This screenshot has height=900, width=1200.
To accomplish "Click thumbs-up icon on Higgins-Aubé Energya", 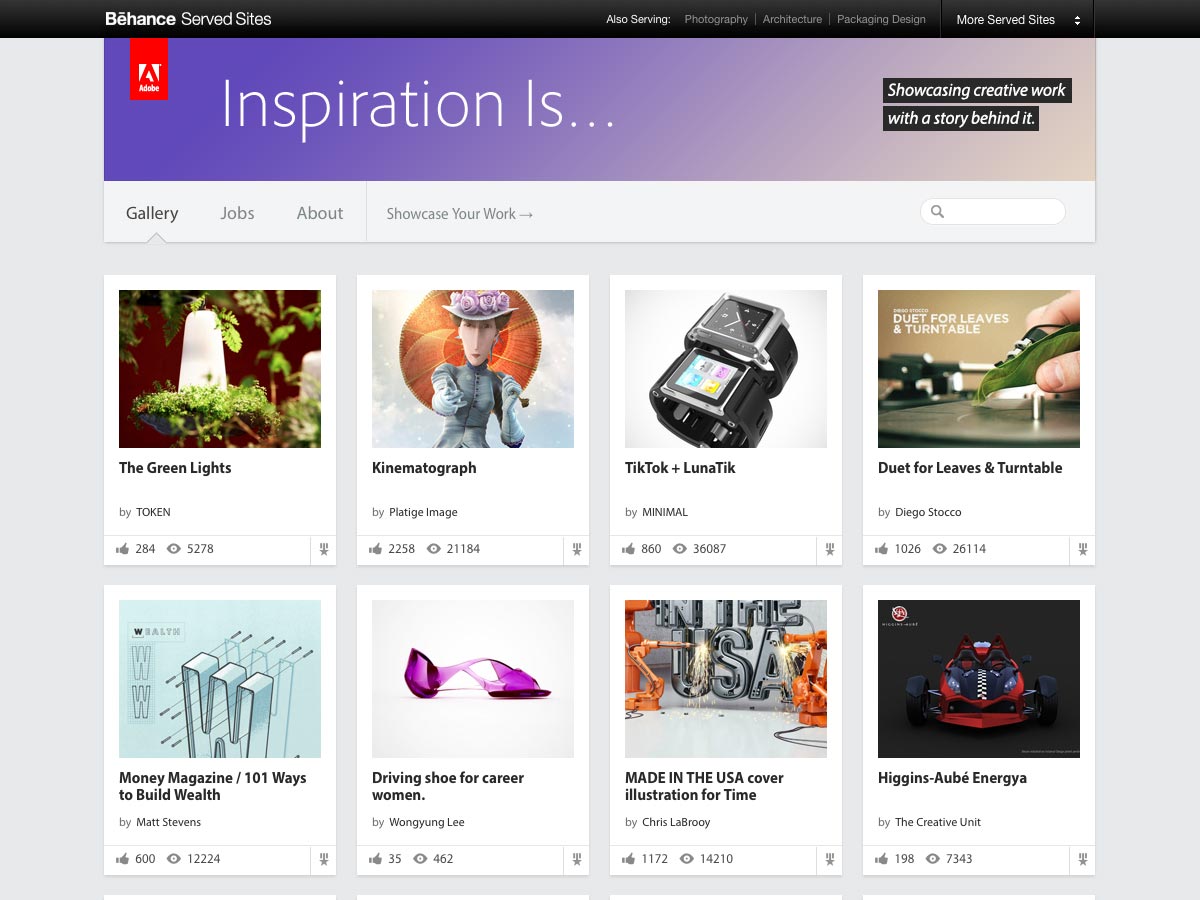I will pos(881,859).
